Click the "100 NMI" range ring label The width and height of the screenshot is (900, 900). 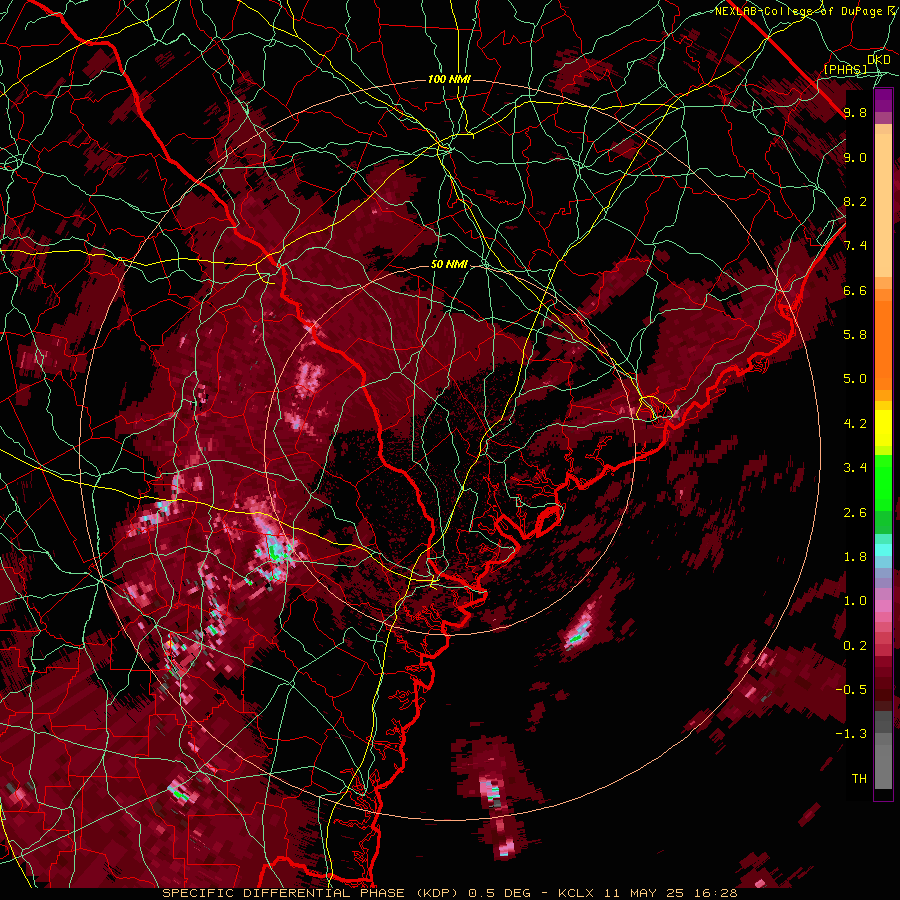(x=449, y=79)
